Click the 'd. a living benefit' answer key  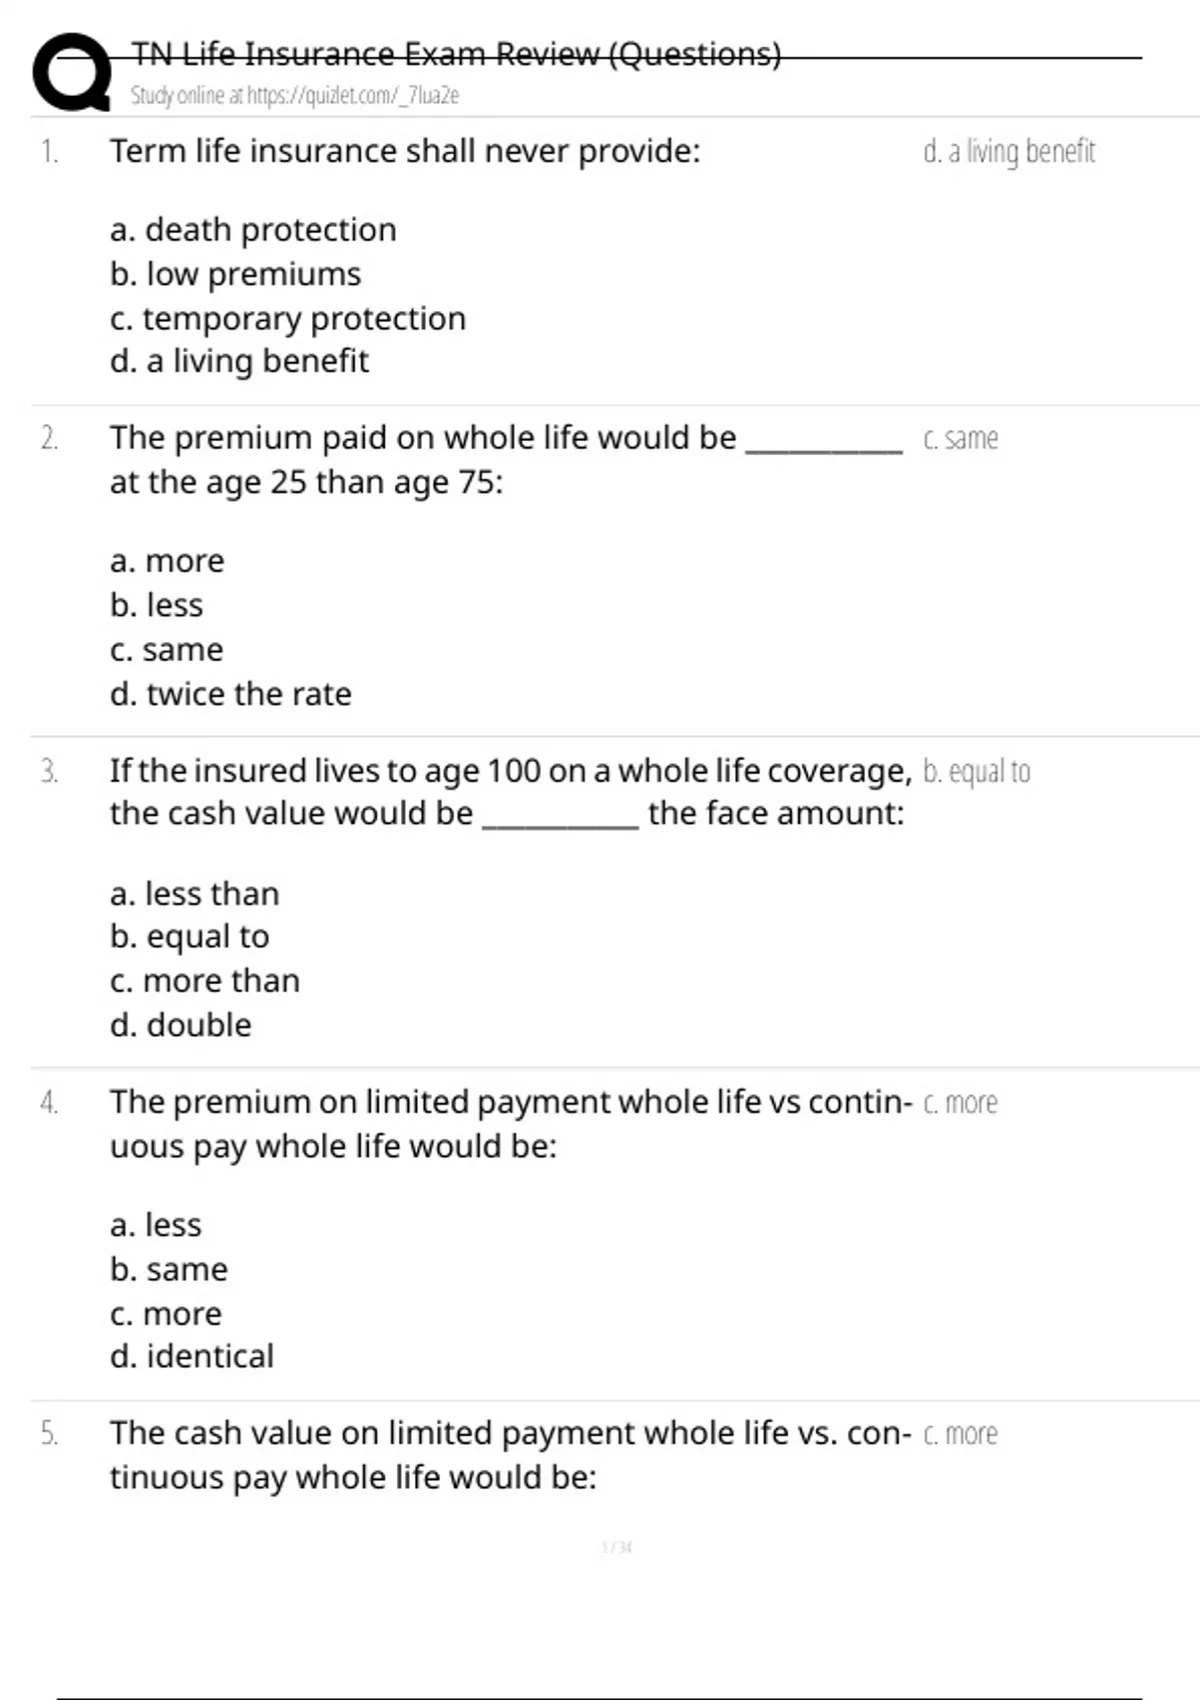tap(1009, 152)
